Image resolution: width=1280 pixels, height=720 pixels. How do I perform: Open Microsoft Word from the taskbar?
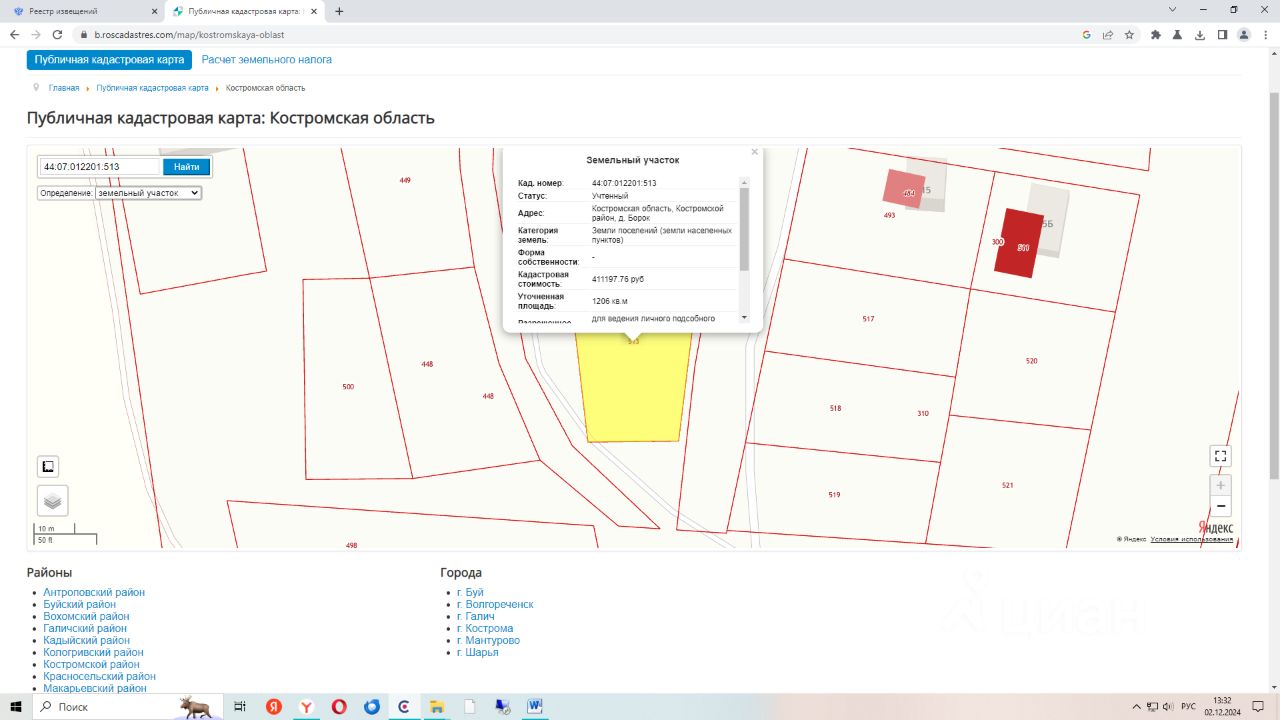534,706
